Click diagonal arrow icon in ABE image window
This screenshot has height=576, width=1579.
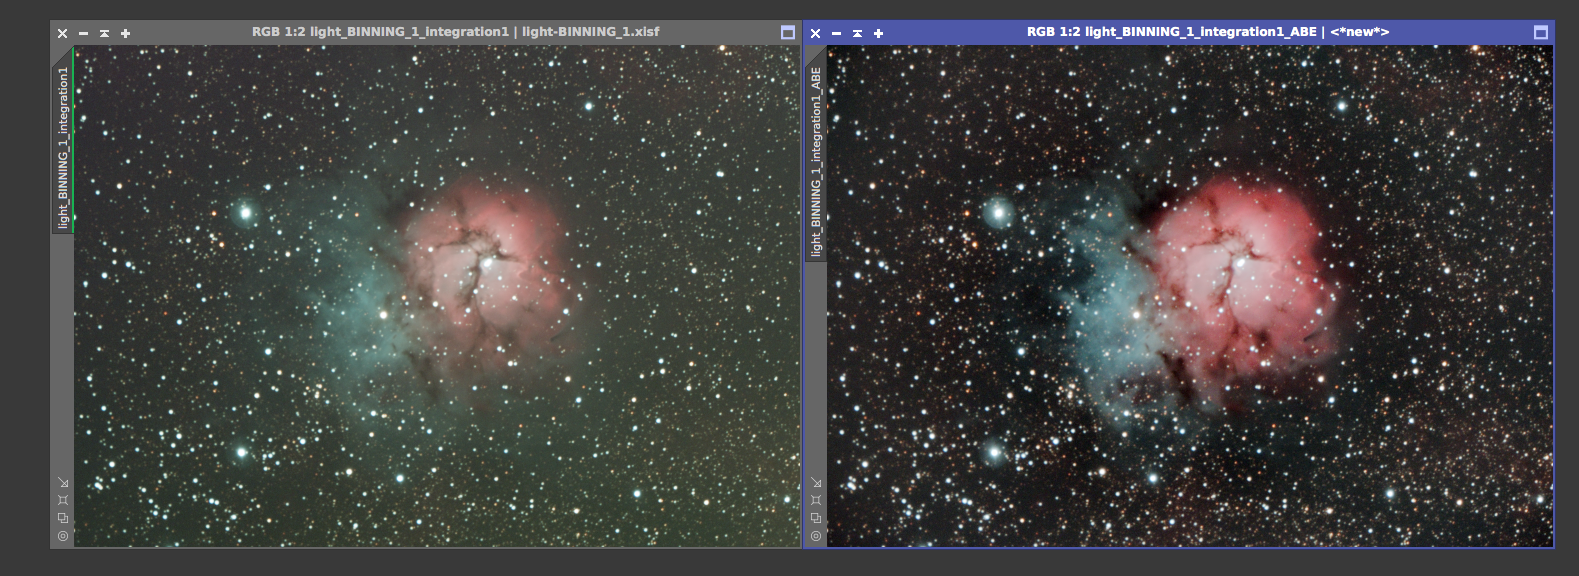point(816,482)
